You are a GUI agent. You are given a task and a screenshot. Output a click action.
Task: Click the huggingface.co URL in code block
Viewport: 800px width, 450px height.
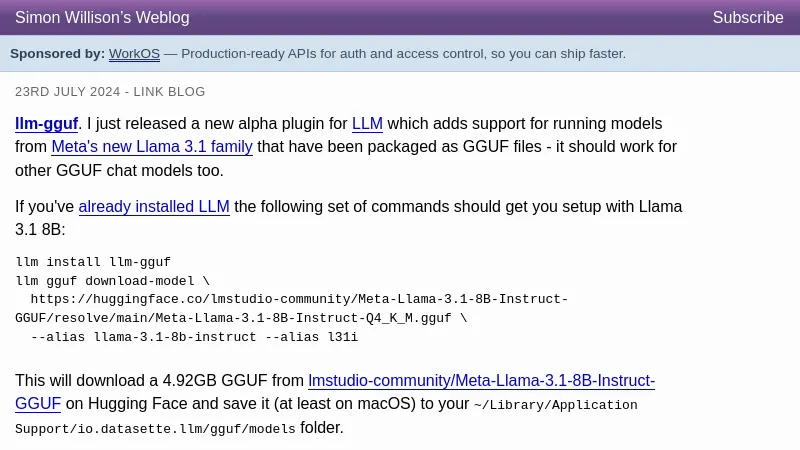click(299, 299)
